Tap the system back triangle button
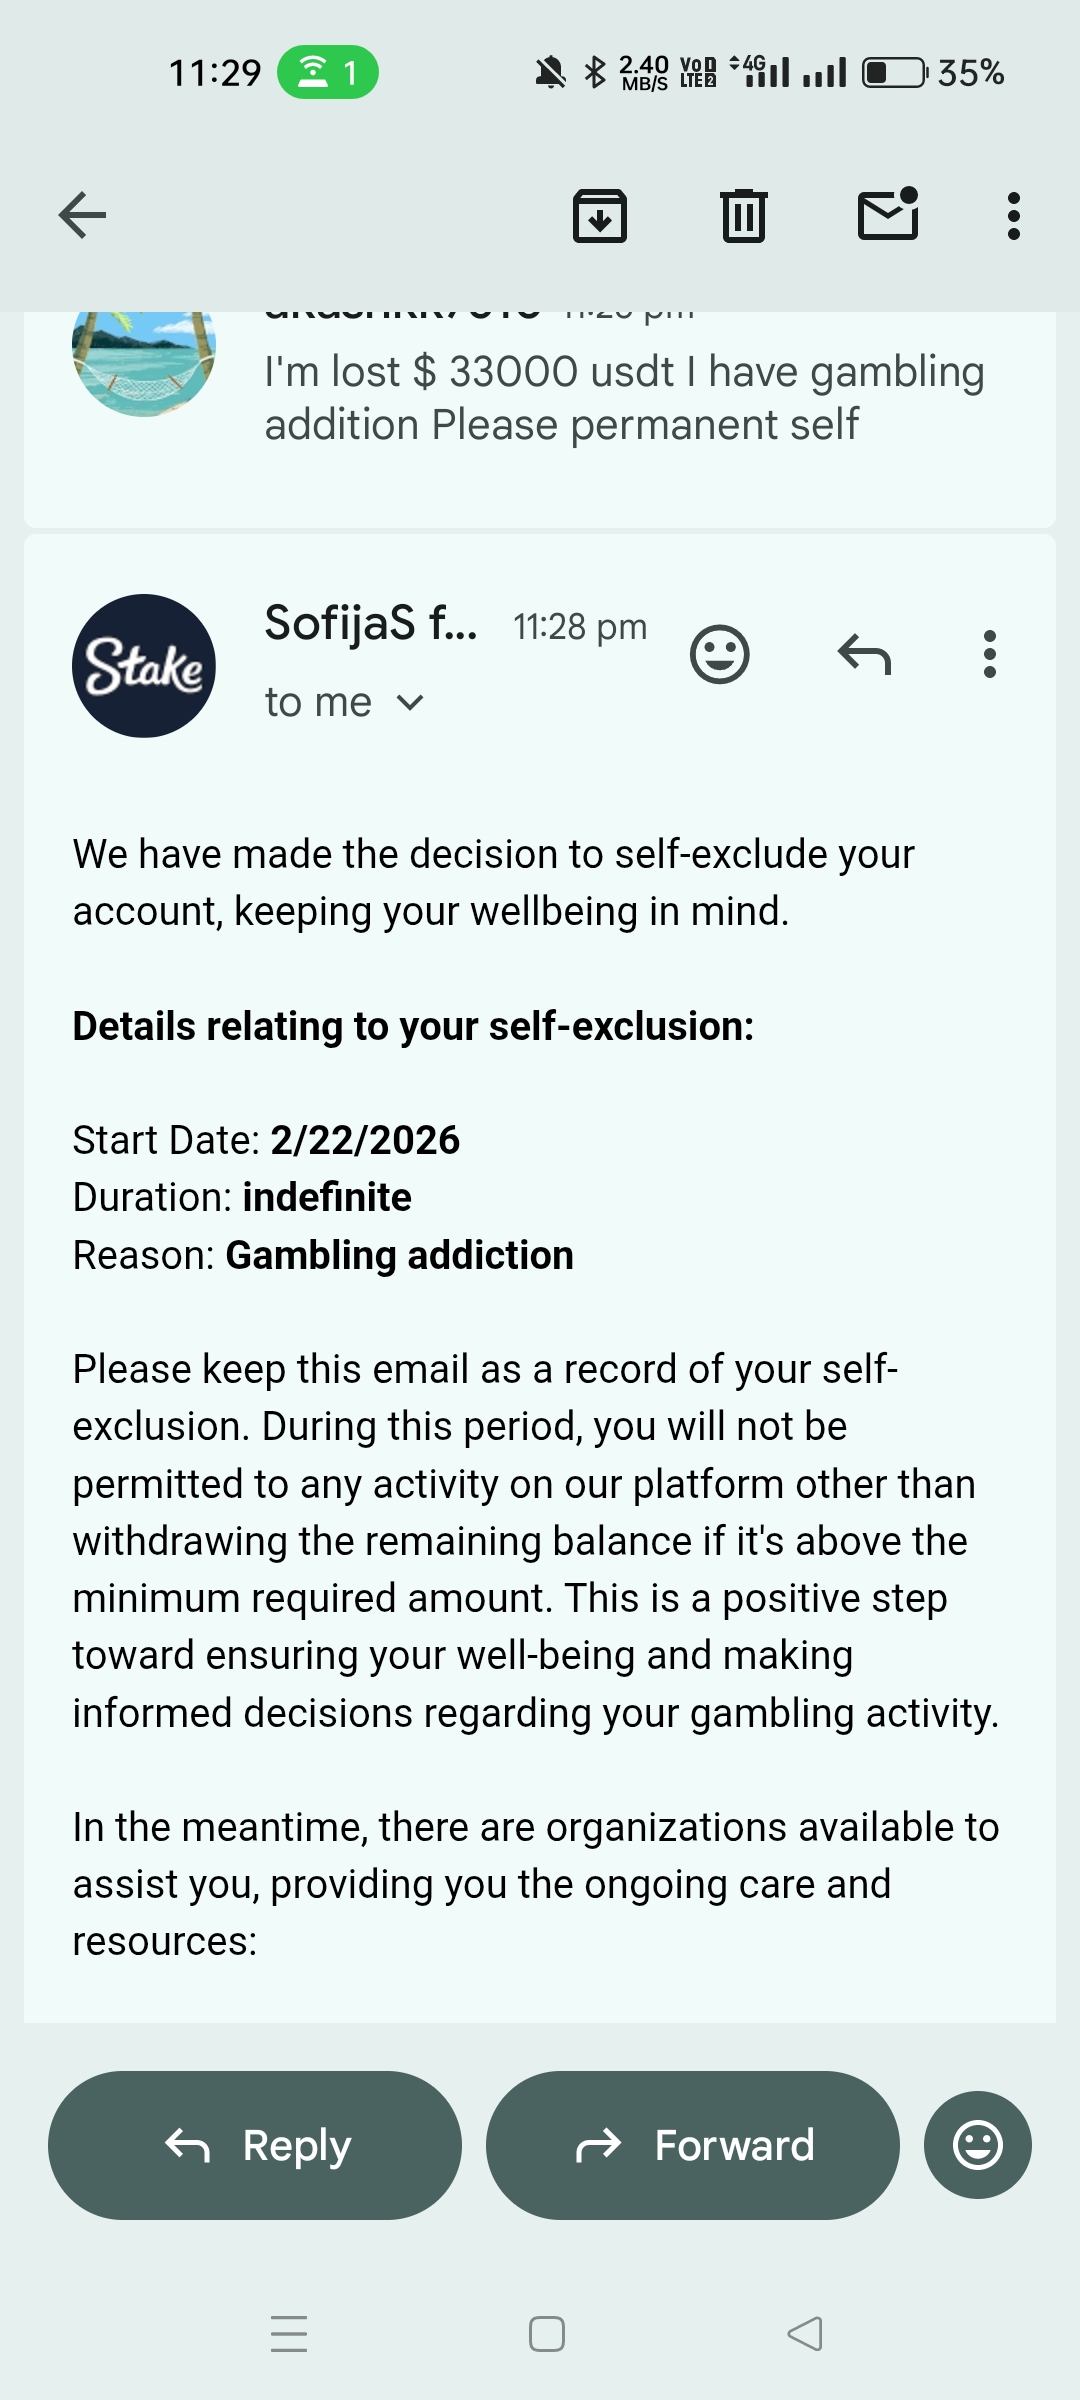This screenshot has height=2400, width=1080. pyautogui.click(x=805, y=2333)
